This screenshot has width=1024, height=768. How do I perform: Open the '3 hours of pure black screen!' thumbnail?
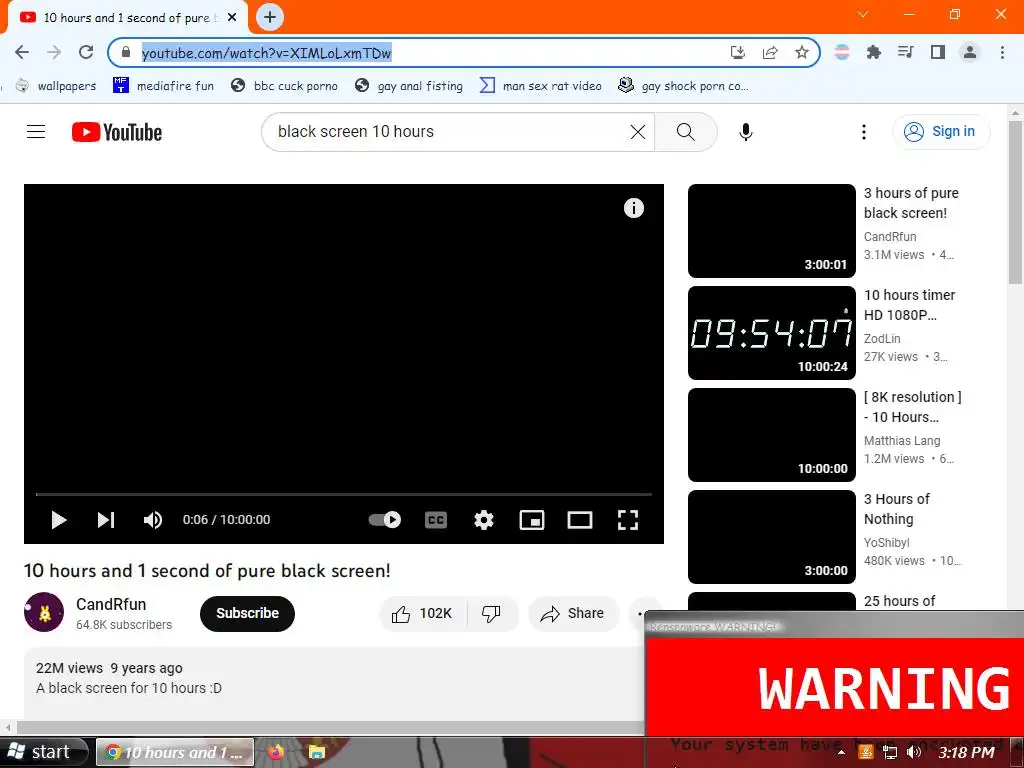tap(772, 231)
